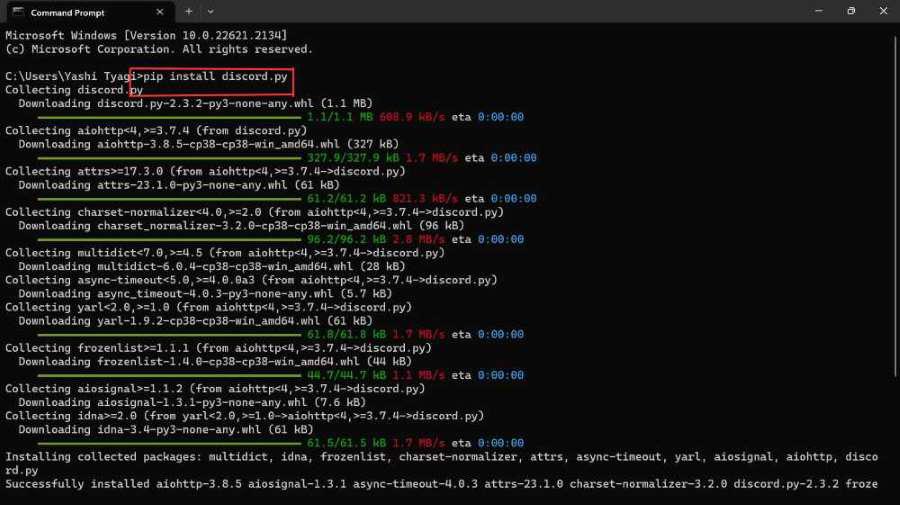Click the Command Prompt tab icon

(x=18, y=12)
